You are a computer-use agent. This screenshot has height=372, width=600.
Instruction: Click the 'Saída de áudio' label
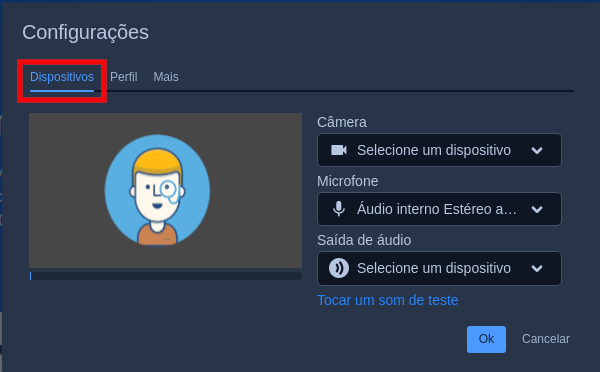(364, 240)
